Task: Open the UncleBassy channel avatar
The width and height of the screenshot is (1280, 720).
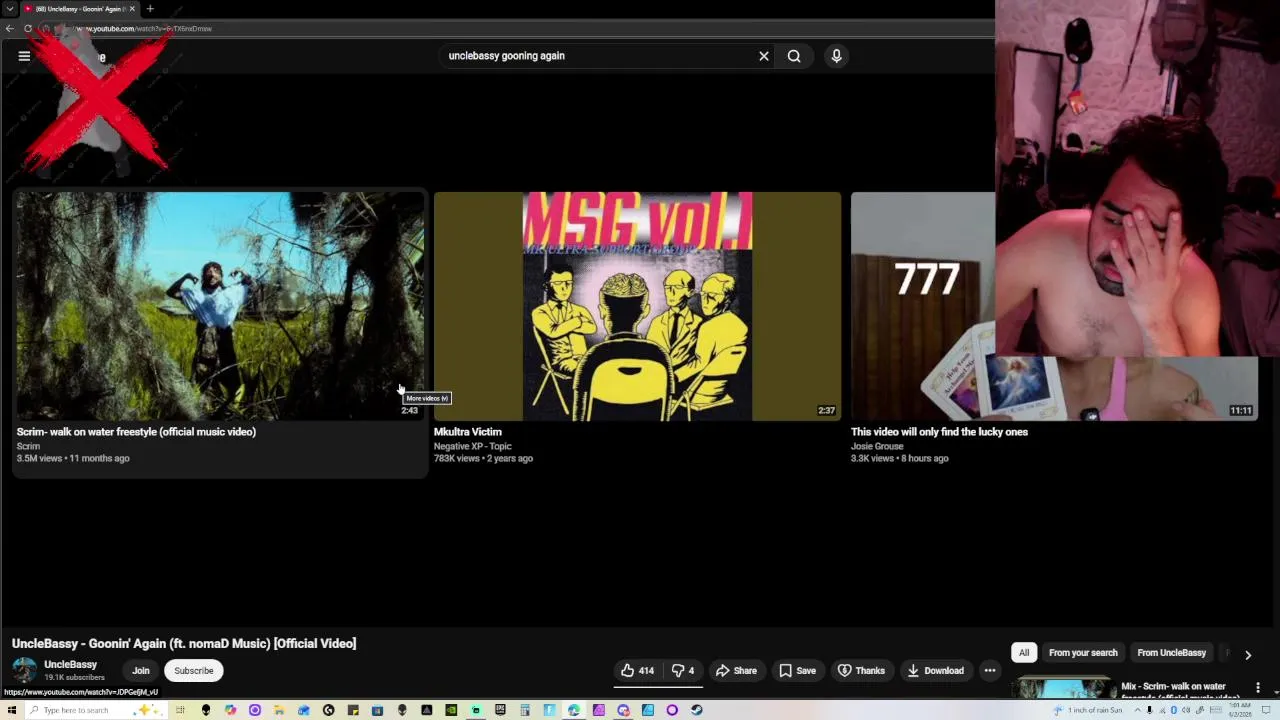Action: 24,670
